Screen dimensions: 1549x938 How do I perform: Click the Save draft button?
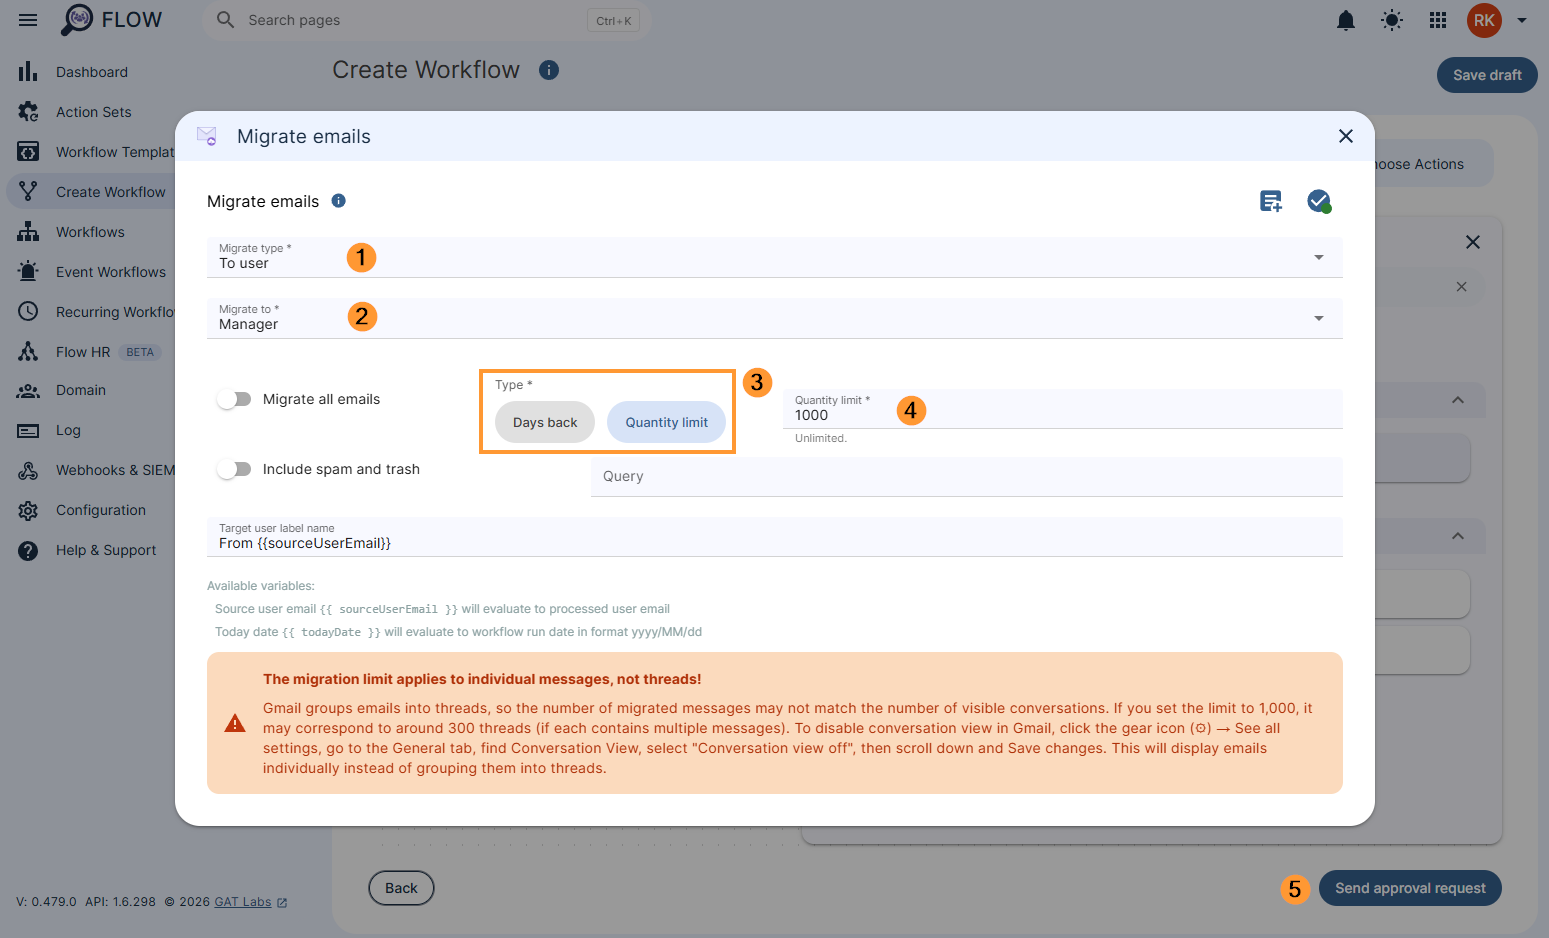point(1487,75)
